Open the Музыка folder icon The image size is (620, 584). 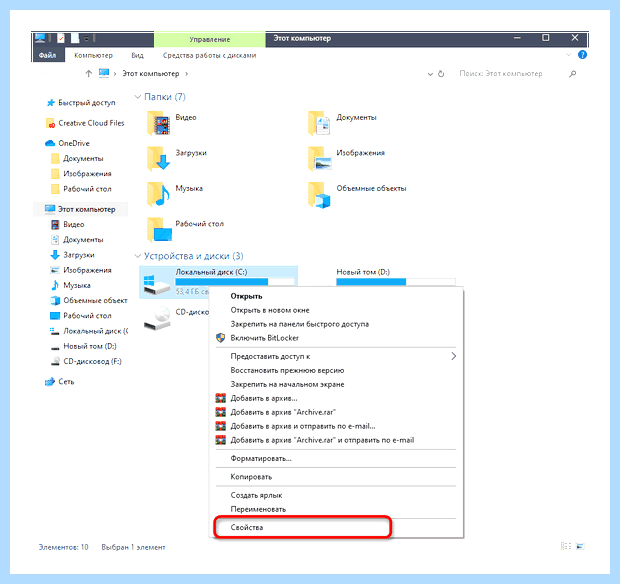tap(159, 195)
